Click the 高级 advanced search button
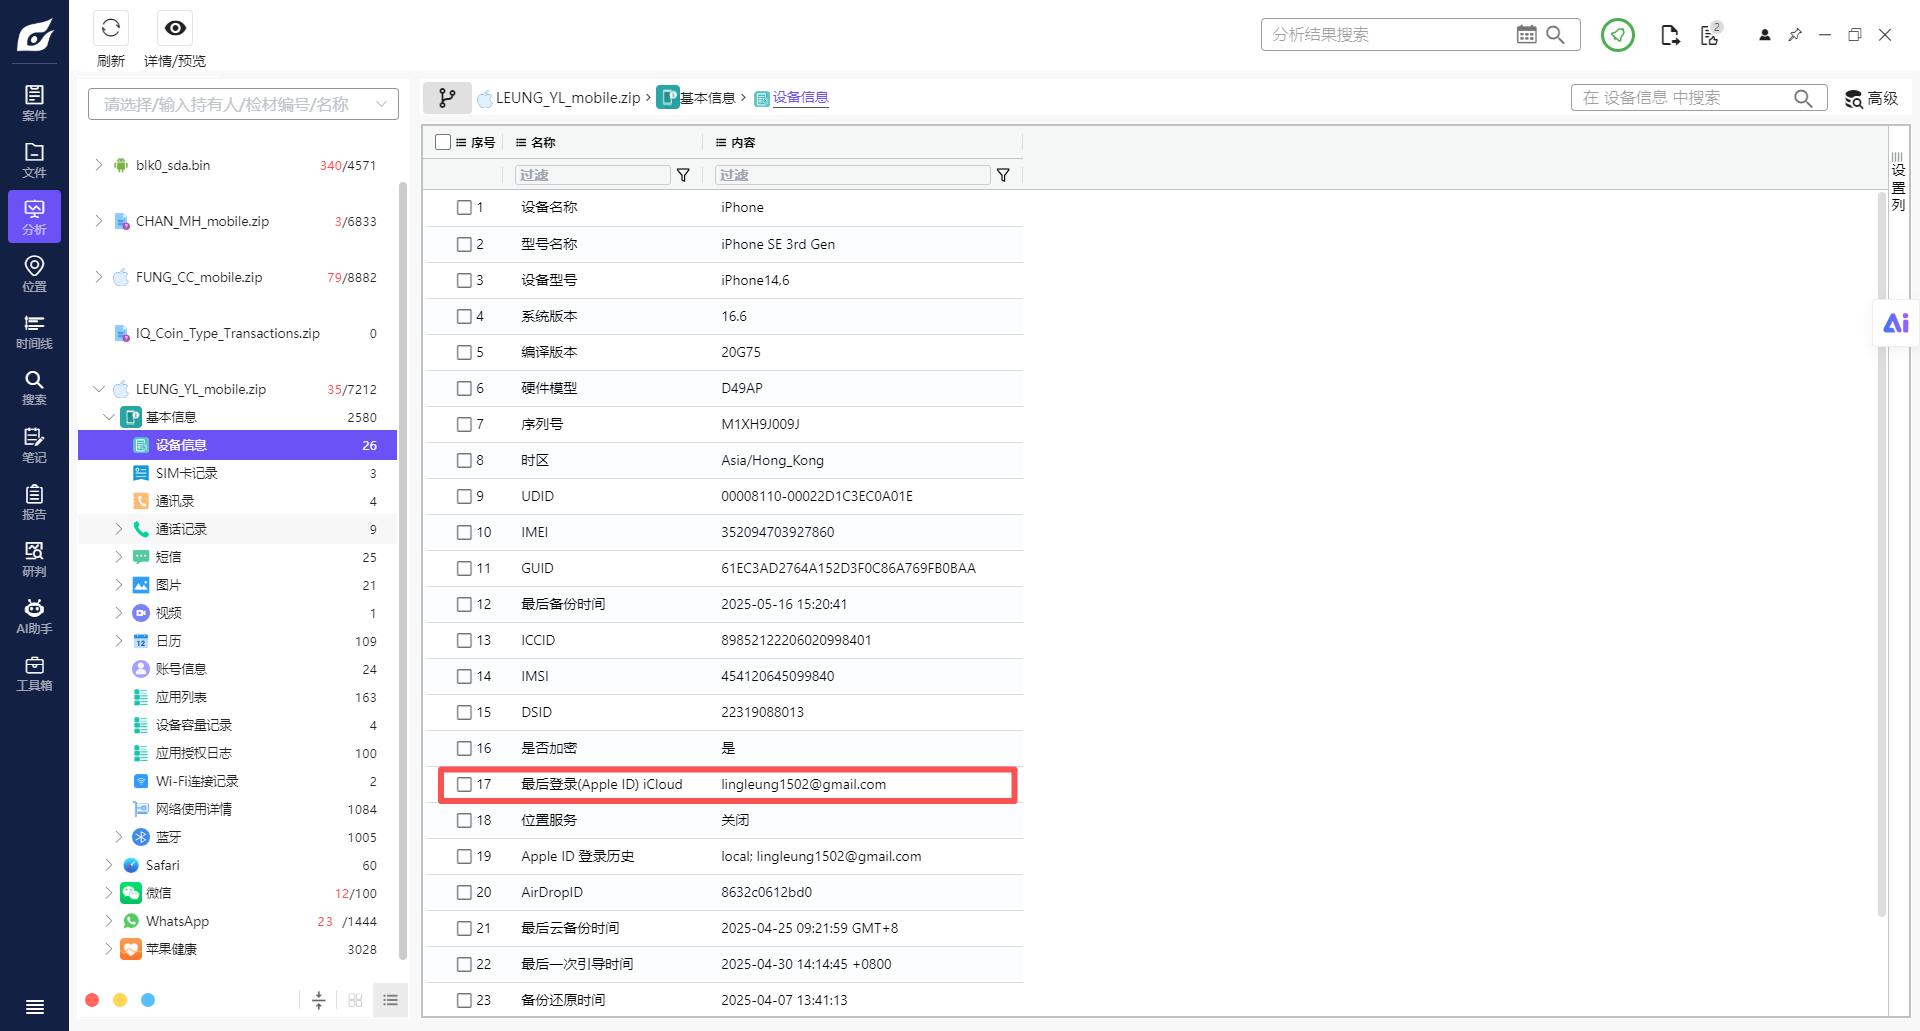The height and width of the screenshot is (1031, 1920). point(1871,98)
